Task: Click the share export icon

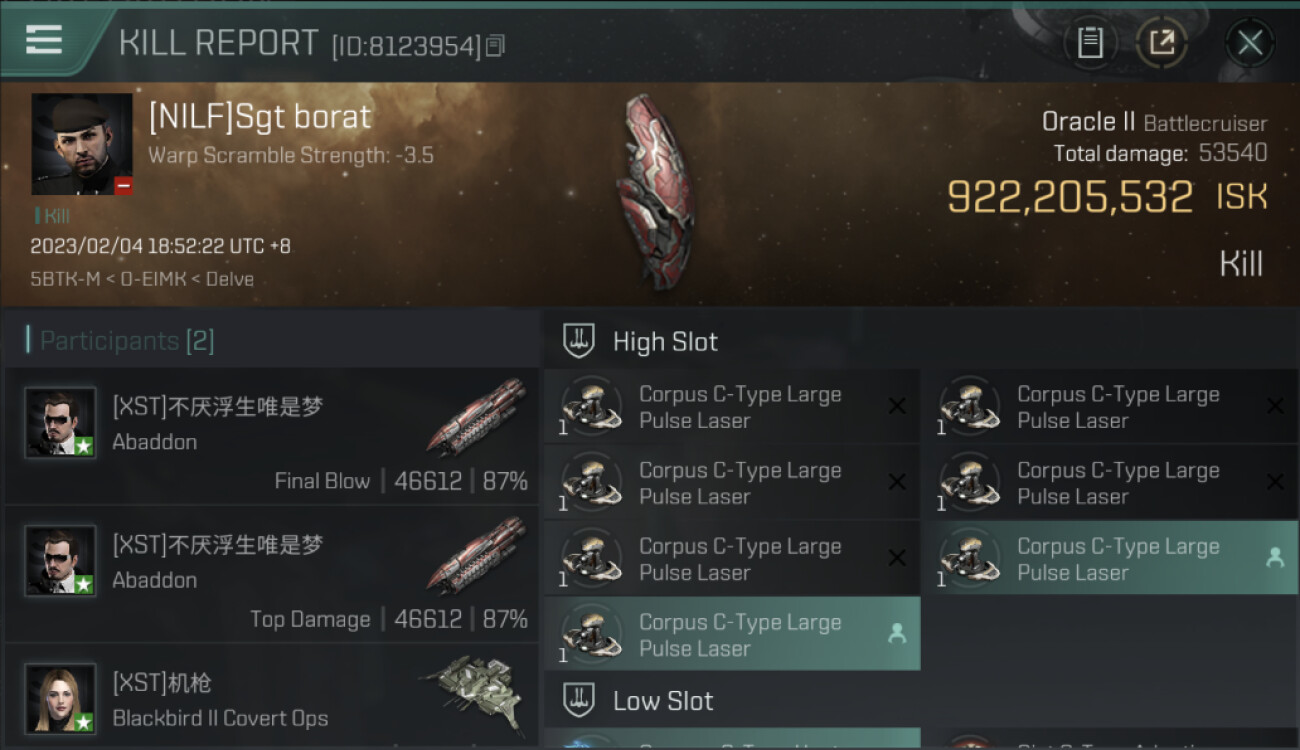Action: coord(1162,43)
